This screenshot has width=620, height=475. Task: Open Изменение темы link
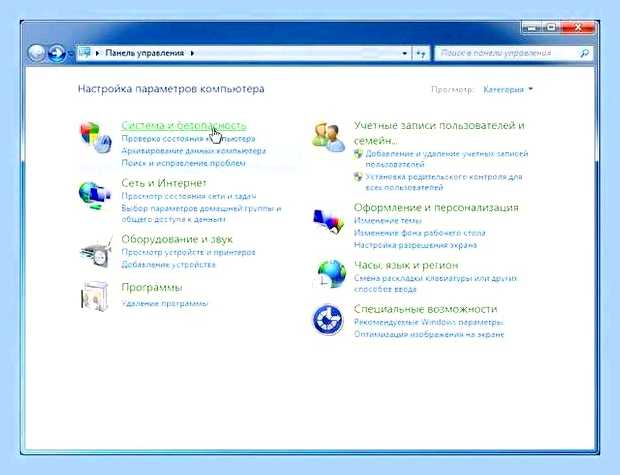click(x=388, y=220)
